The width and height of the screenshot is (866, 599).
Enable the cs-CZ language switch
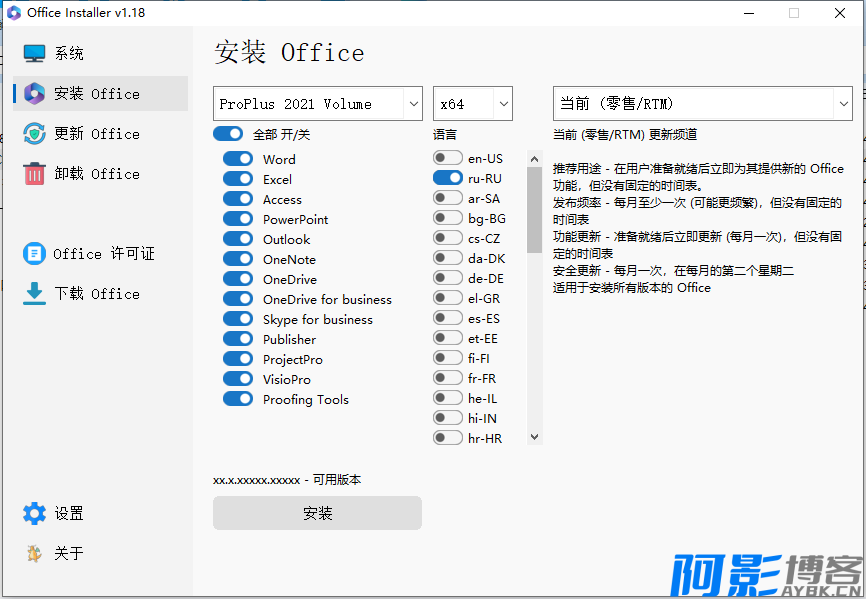click(447, 238)
